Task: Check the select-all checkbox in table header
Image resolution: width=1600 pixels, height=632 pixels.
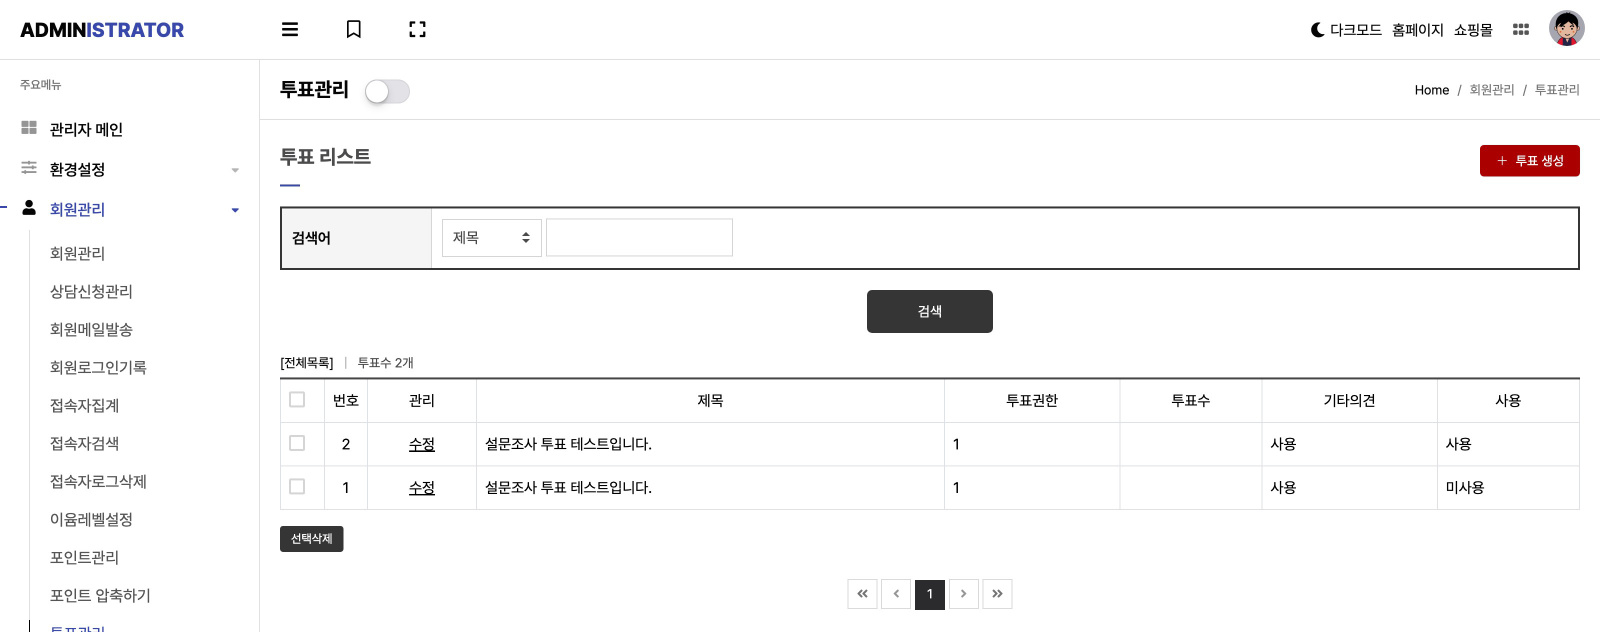Action: tap(297, 400)
